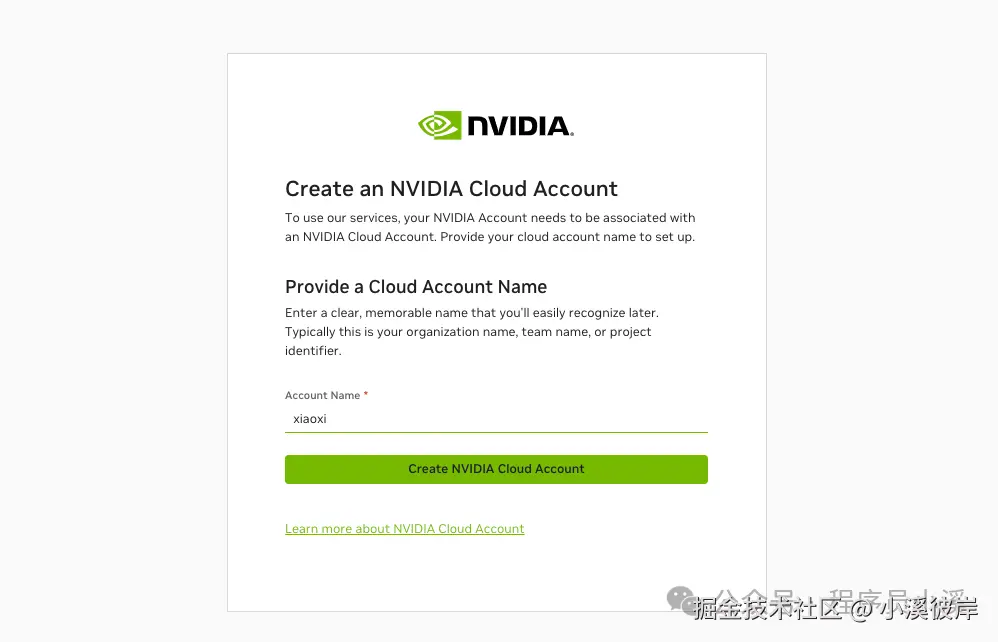The height and width of the screenshot is (642, 998).
Task: Click the green underline below the account name
Action: (x=496, y=432)
